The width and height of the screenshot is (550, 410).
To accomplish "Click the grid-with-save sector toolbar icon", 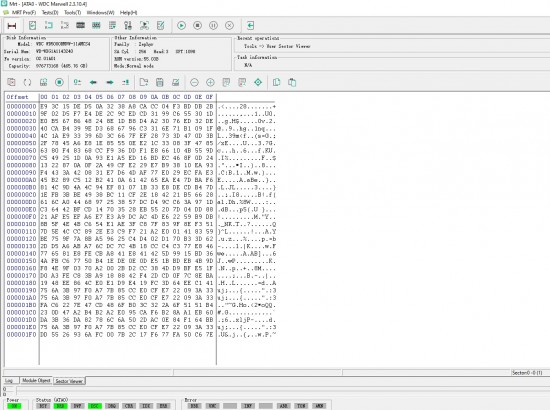I will (x=43, y=82).
